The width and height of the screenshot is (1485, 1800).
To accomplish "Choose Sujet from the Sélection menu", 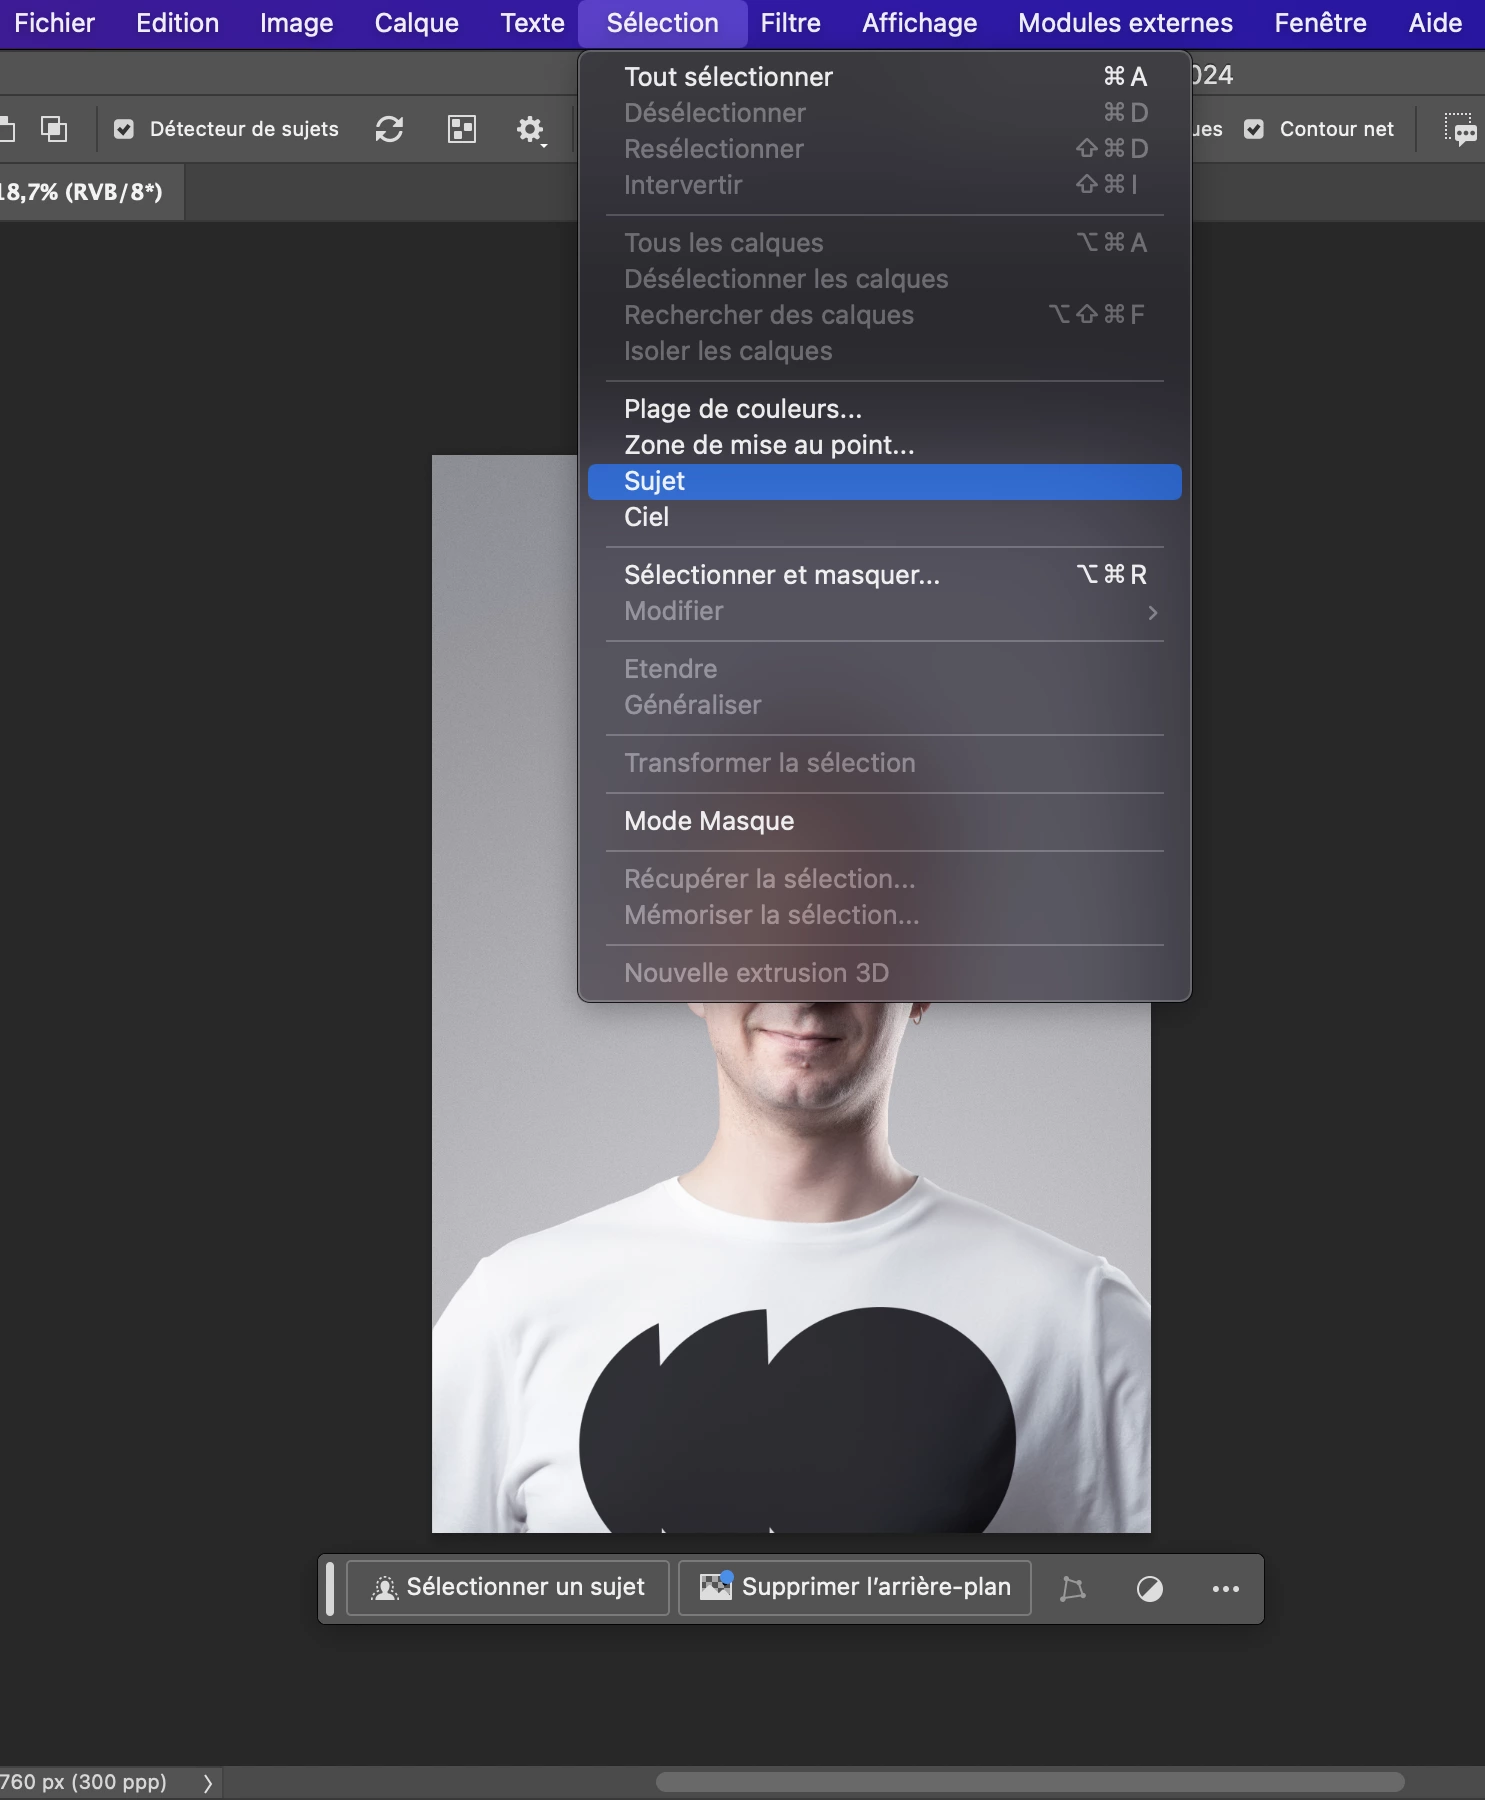I will pyautogui.click(x=884, y=481).
